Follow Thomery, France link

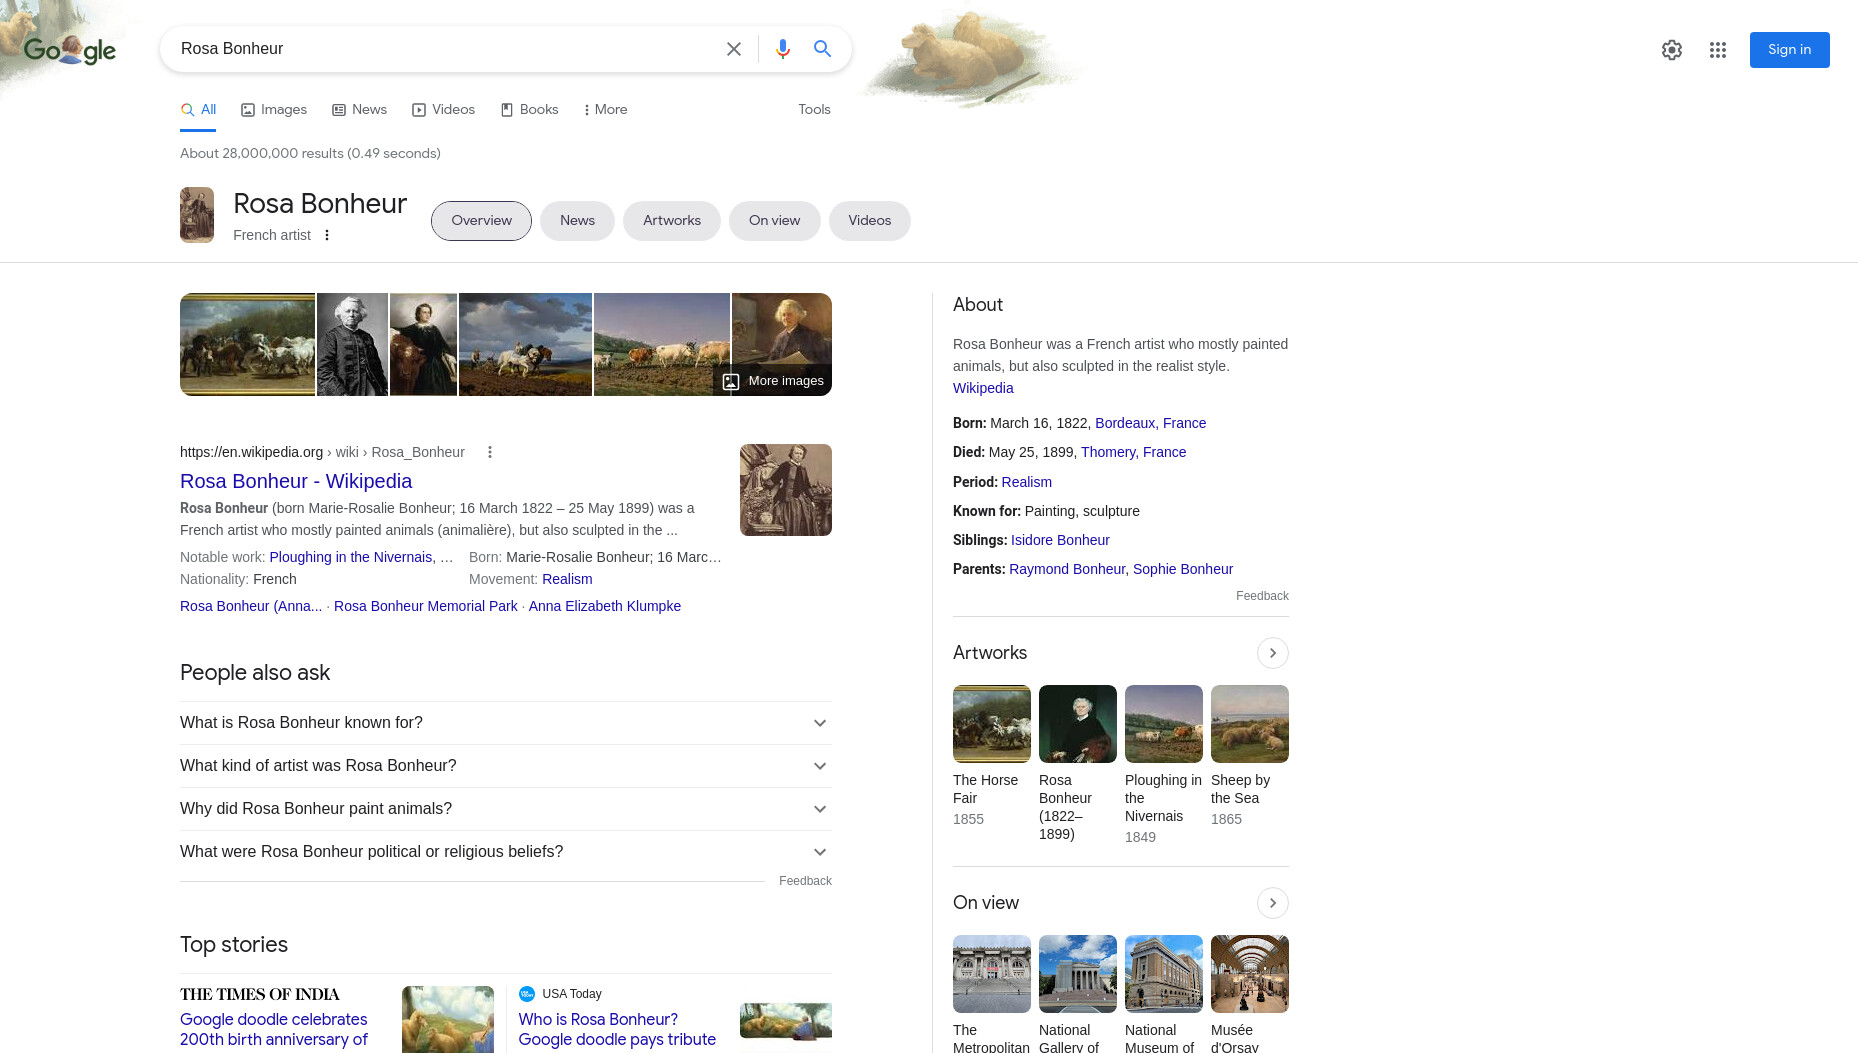click(x=1133, y=452)
